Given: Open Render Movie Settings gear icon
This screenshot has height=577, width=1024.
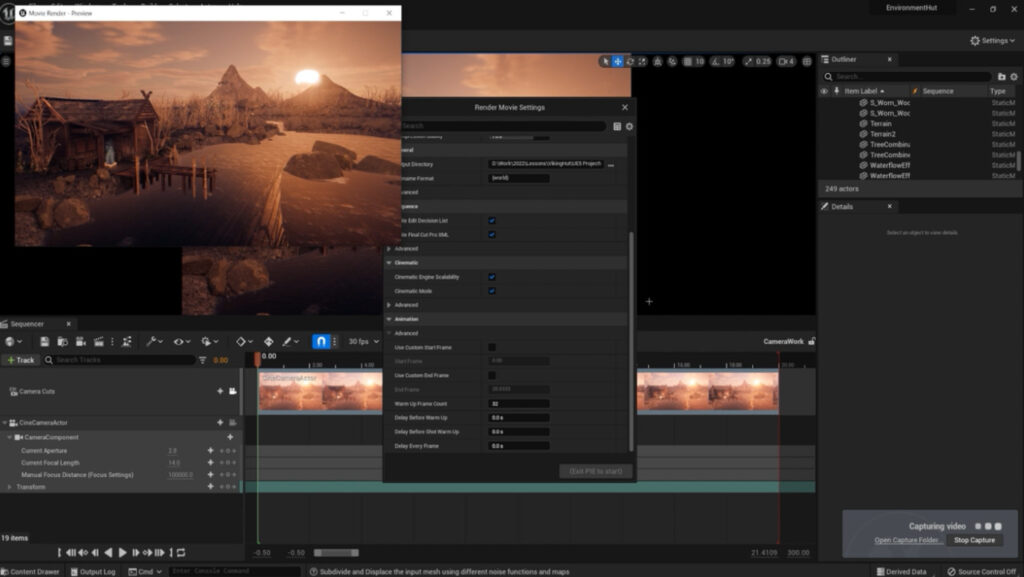Looking at the screenshot, I should click(629, 126).
